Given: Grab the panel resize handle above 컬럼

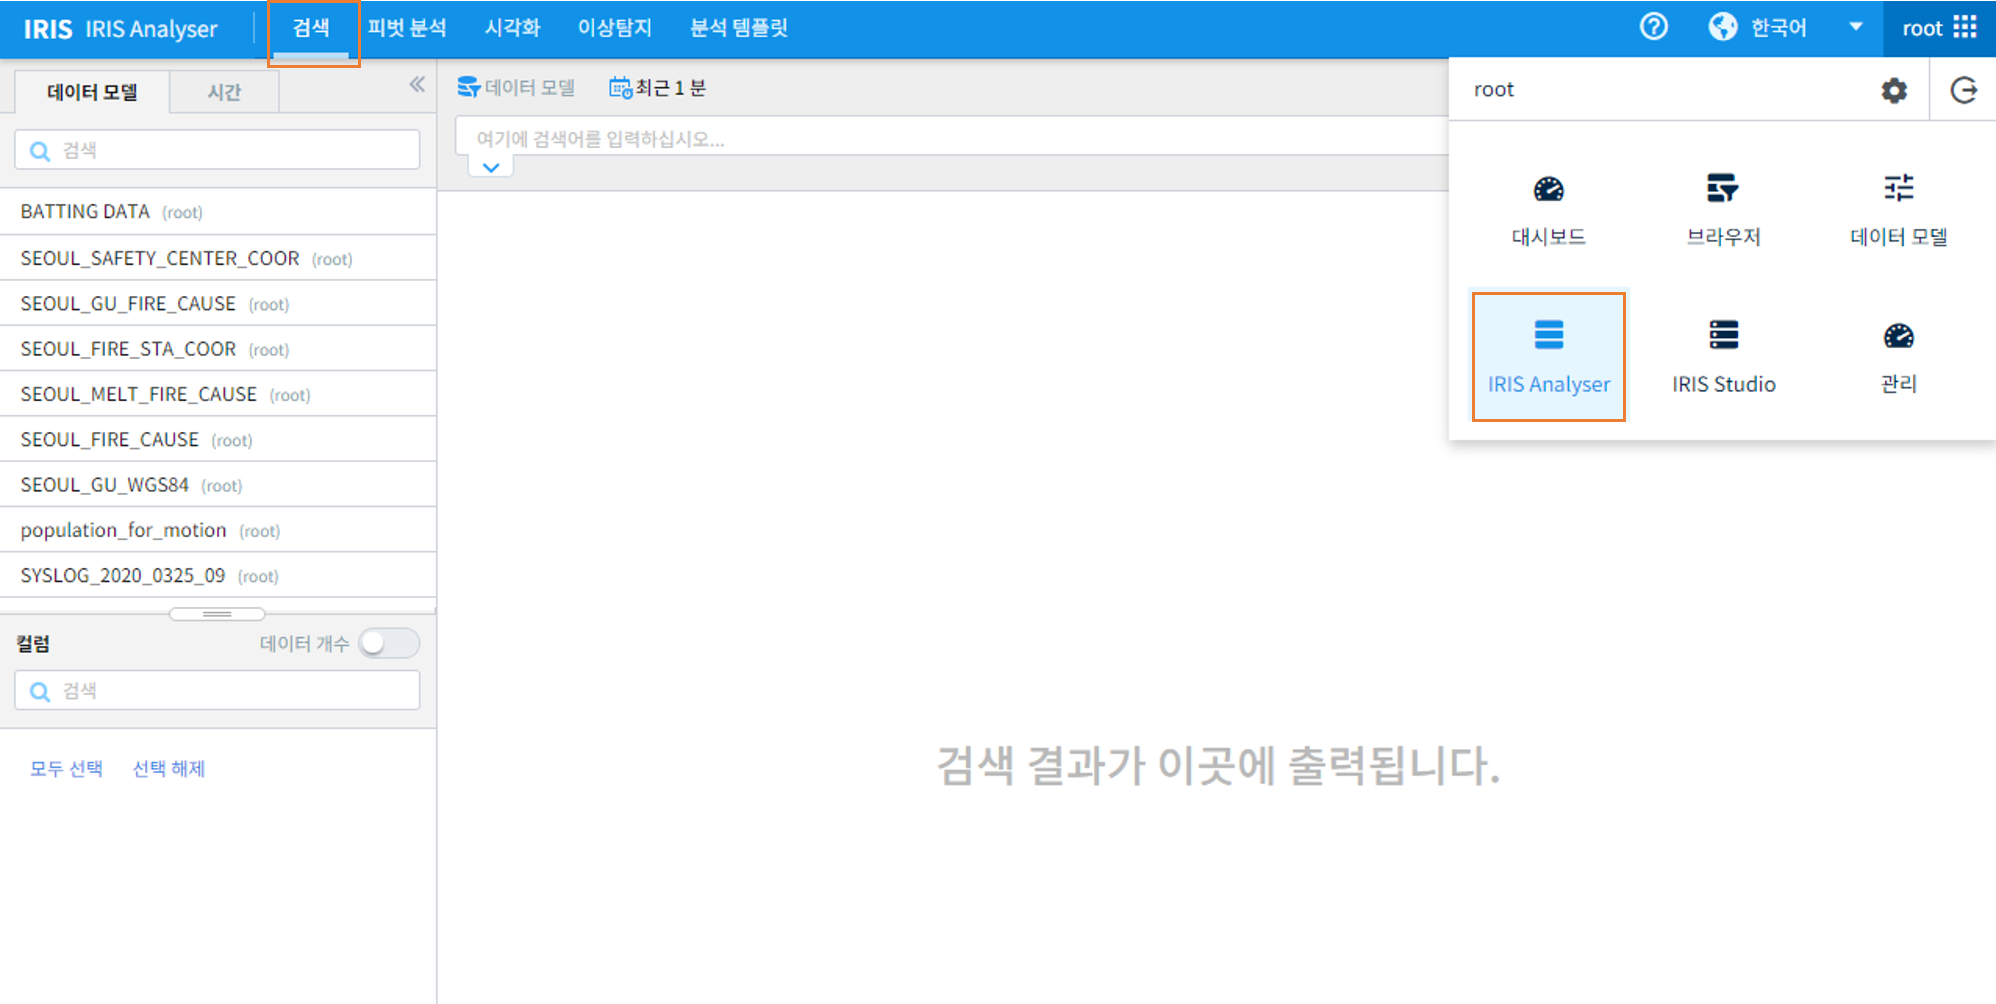Looking at the screenshot, I should [x=217, y=613].
